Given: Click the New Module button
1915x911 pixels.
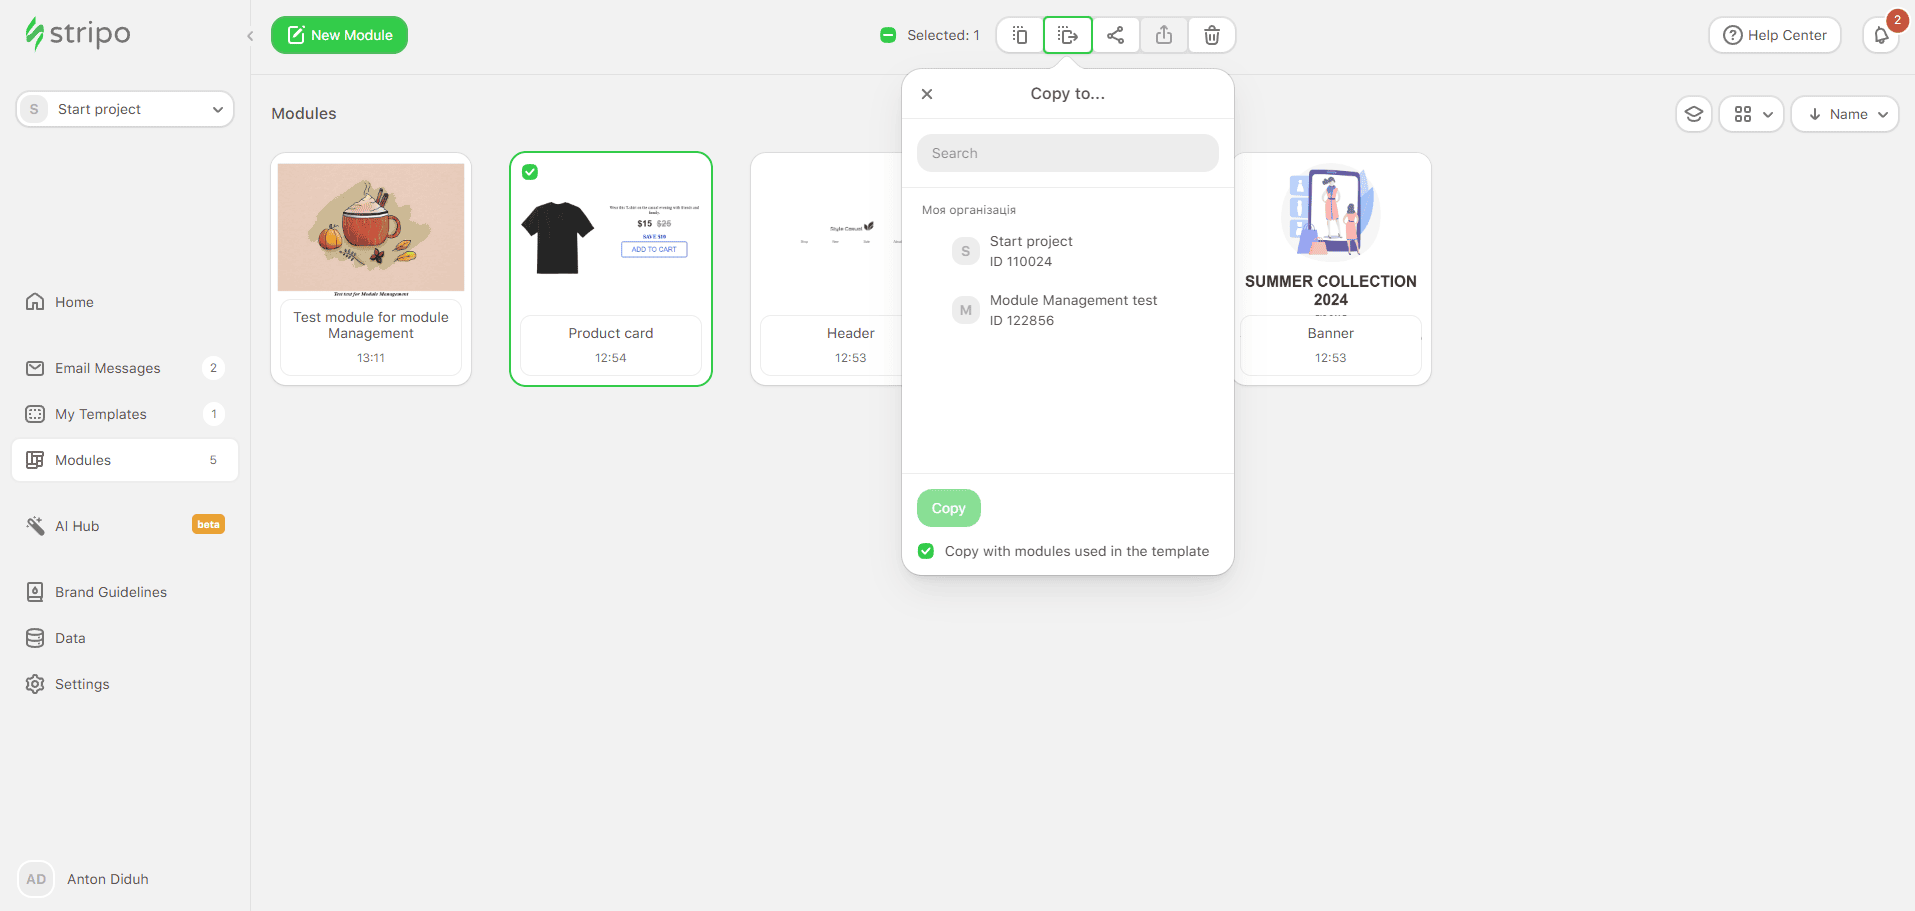Looking at the screenshot, I should 339,35.
